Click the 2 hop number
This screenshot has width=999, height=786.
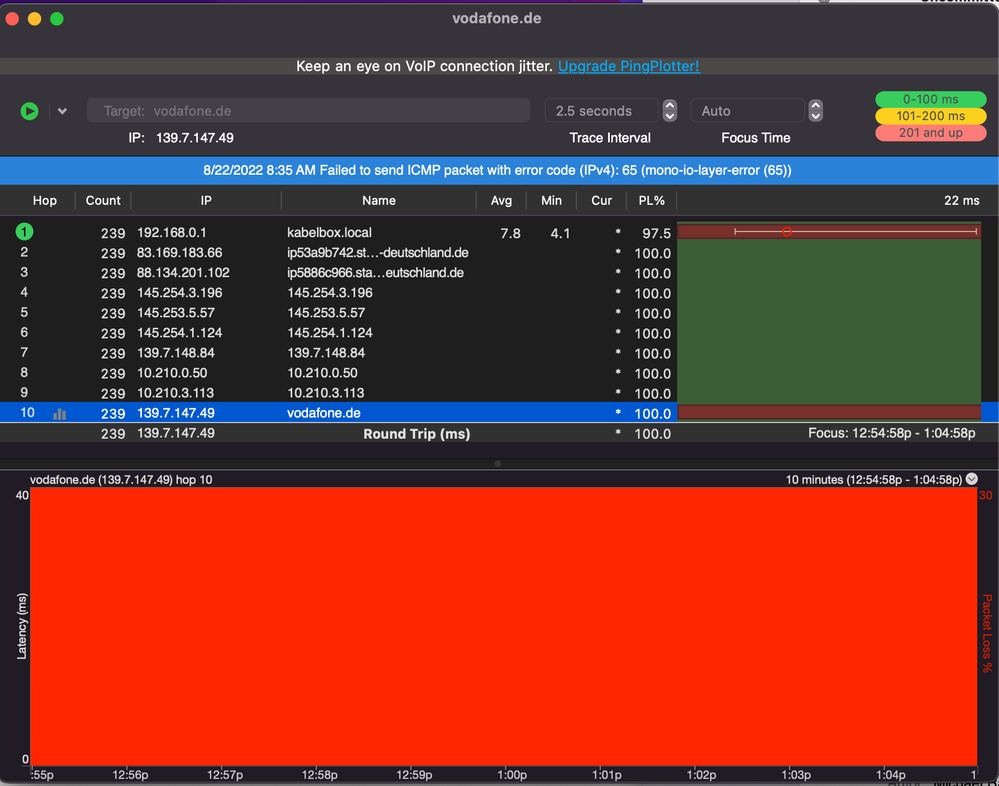[x=24, y=252]
